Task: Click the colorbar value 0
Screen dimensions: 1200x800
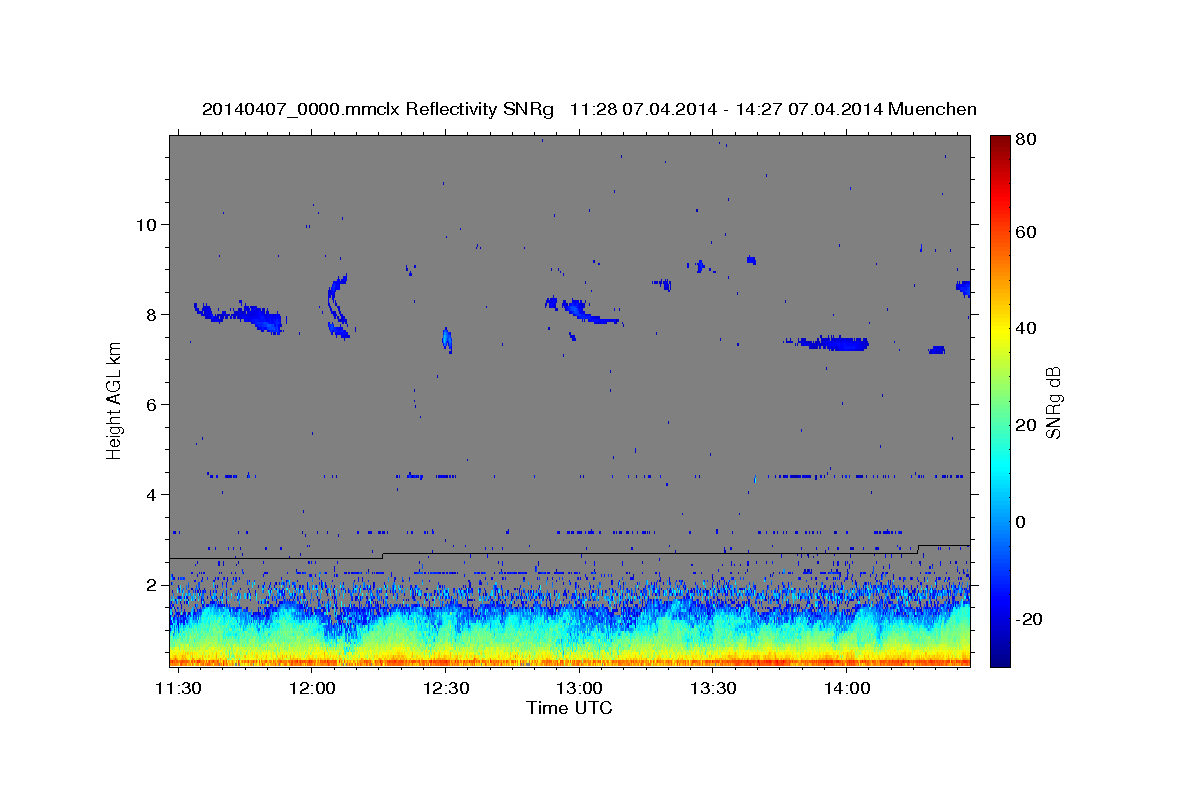Action: (1023, 522)
